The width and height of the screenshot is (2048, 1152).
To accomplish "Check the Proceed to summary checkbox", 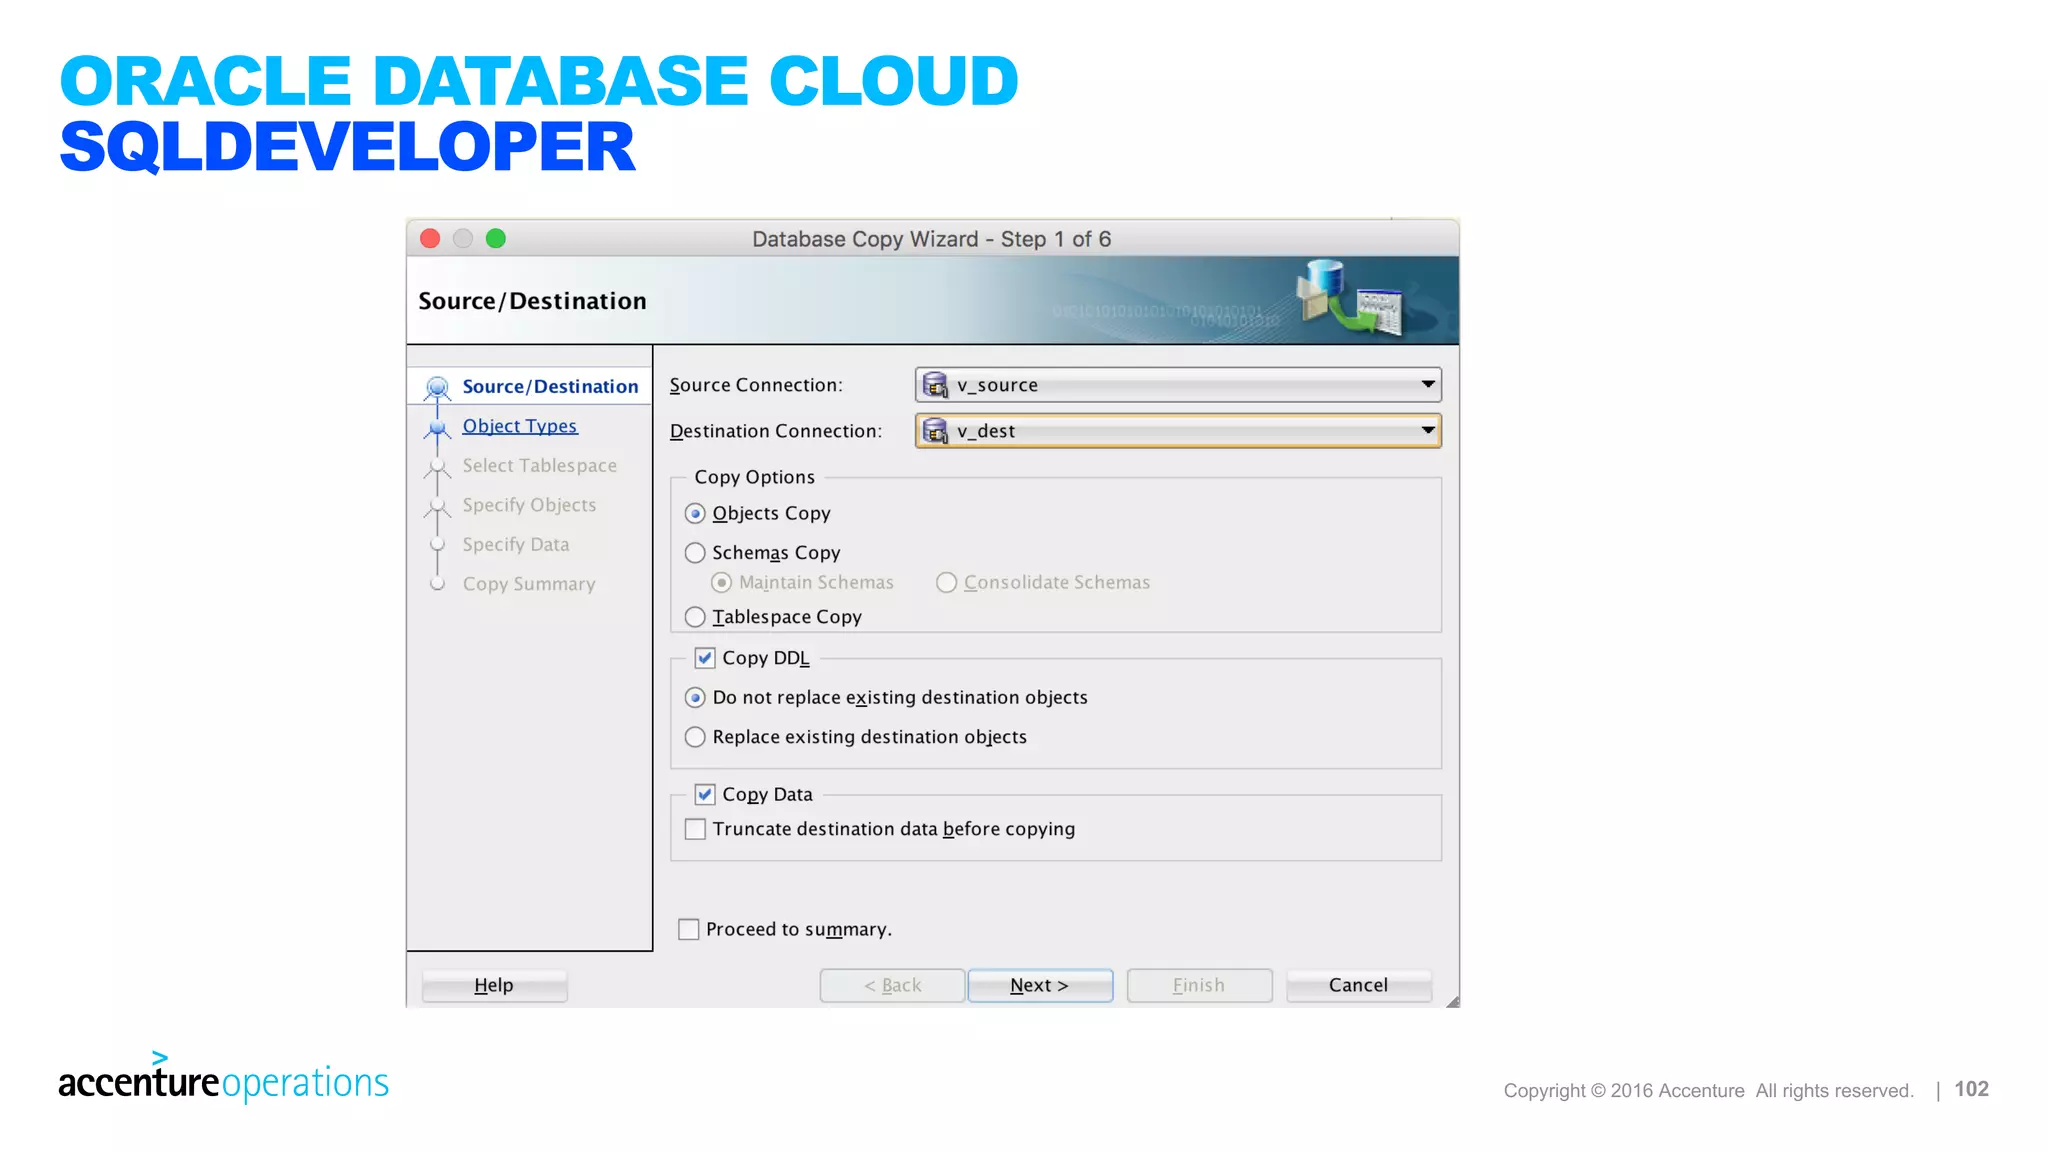I will pos(688,929).
